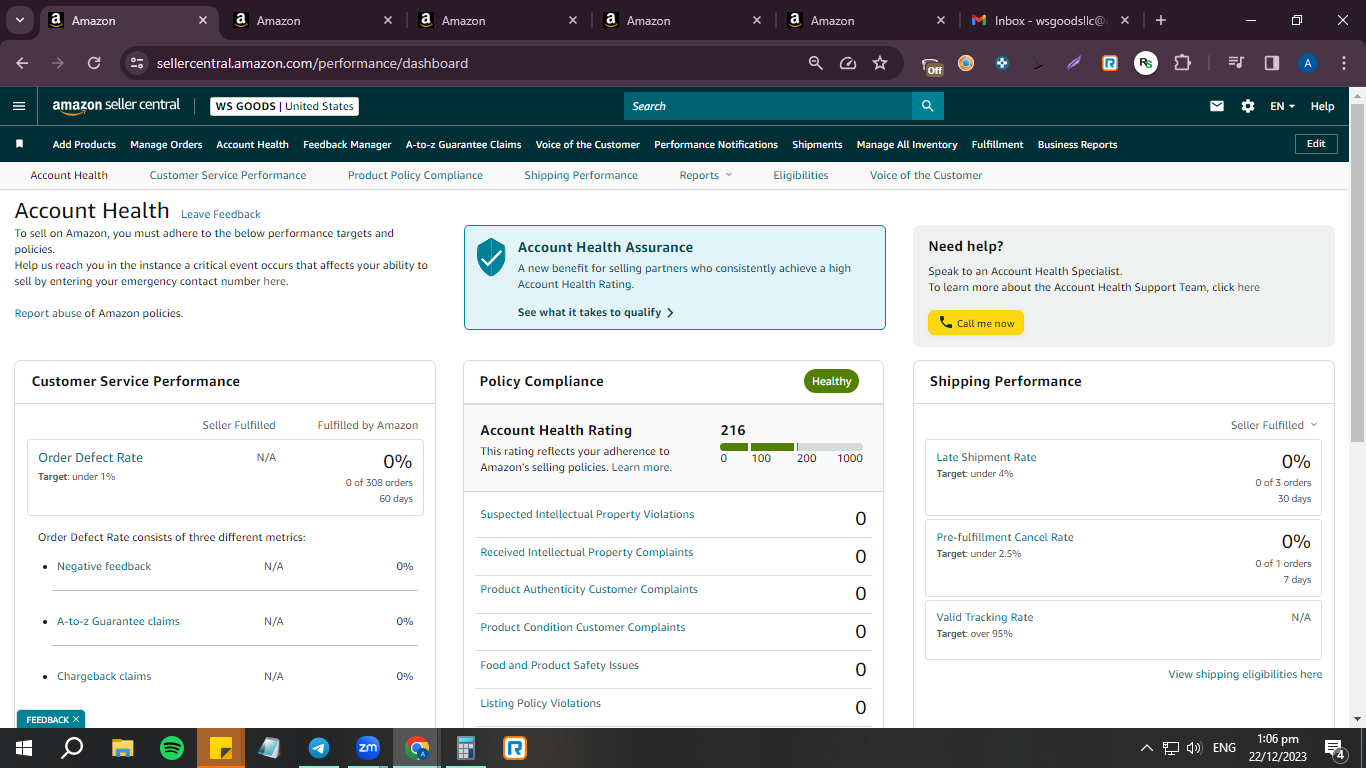Open the tab search chevron in Chrome
1366x768 pixels.
(19, 20)
